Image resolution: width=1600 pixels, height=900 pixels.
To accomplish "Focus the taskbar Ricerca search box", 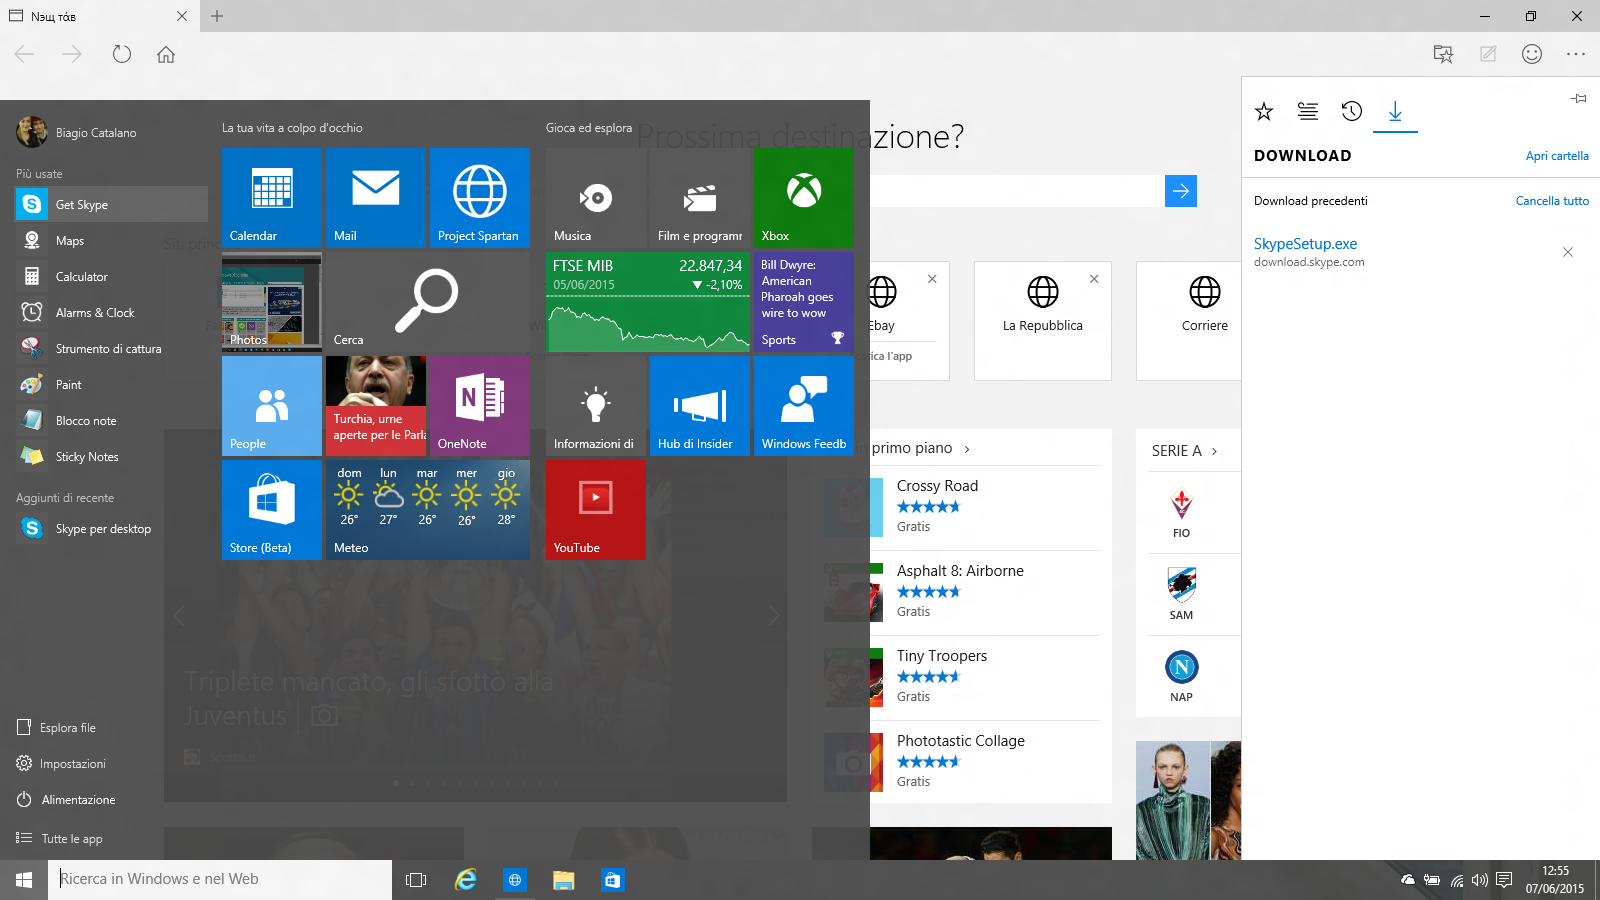I will 220,880.
